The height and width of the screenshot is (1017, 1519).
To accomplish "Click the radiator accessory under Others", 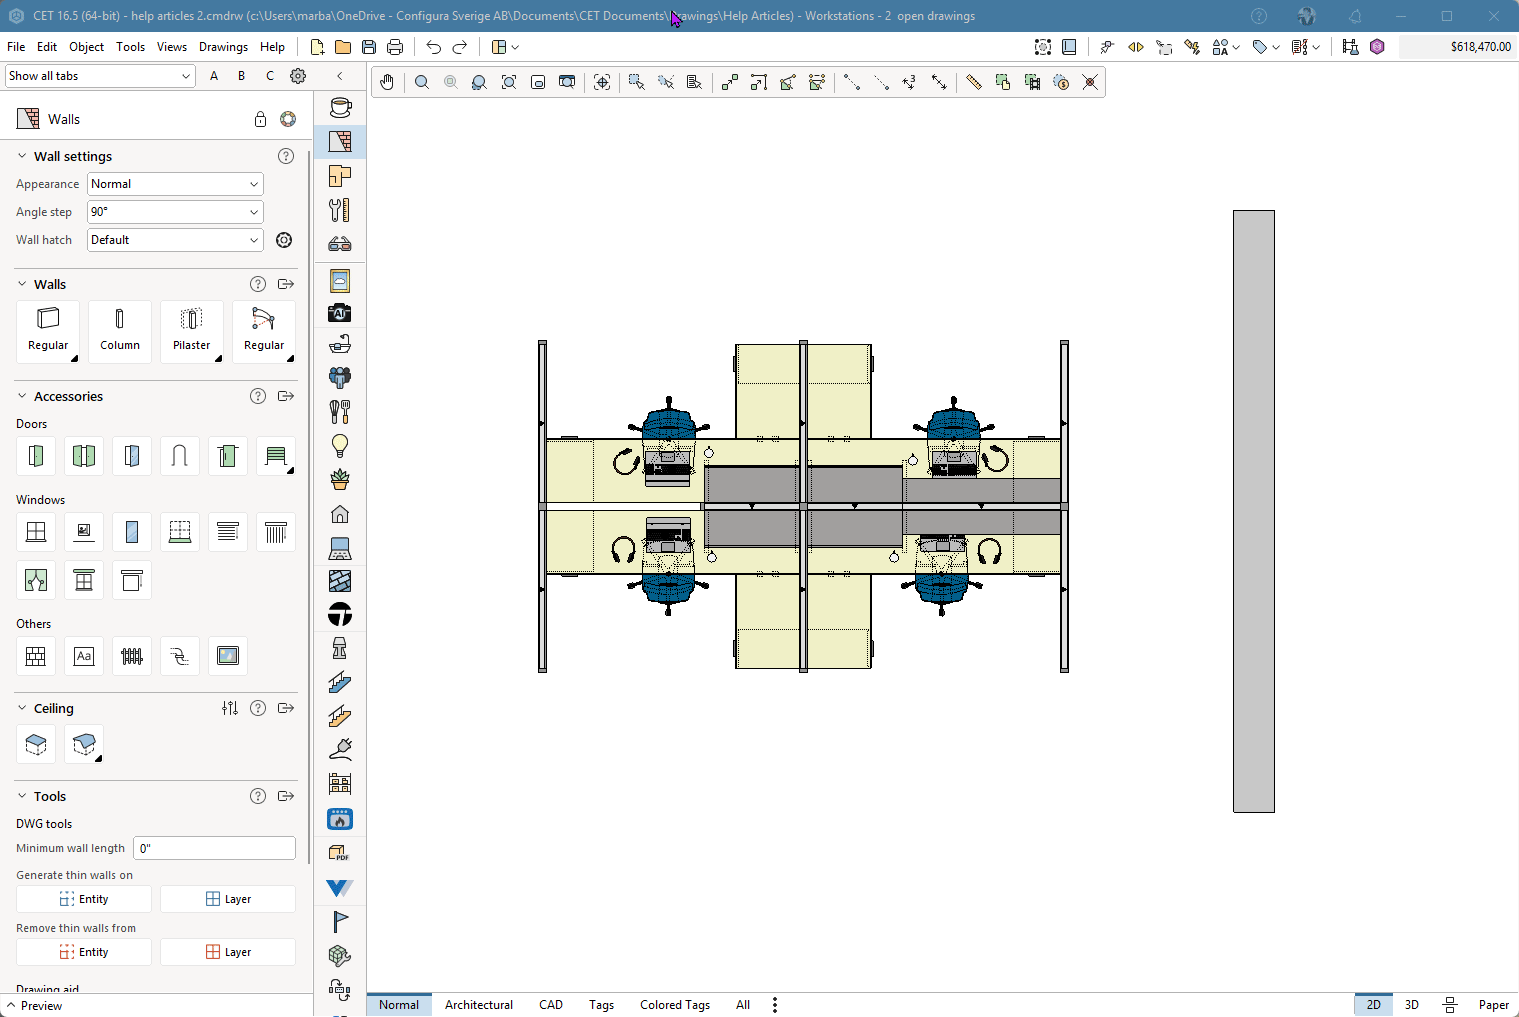I will click(132, 656).
